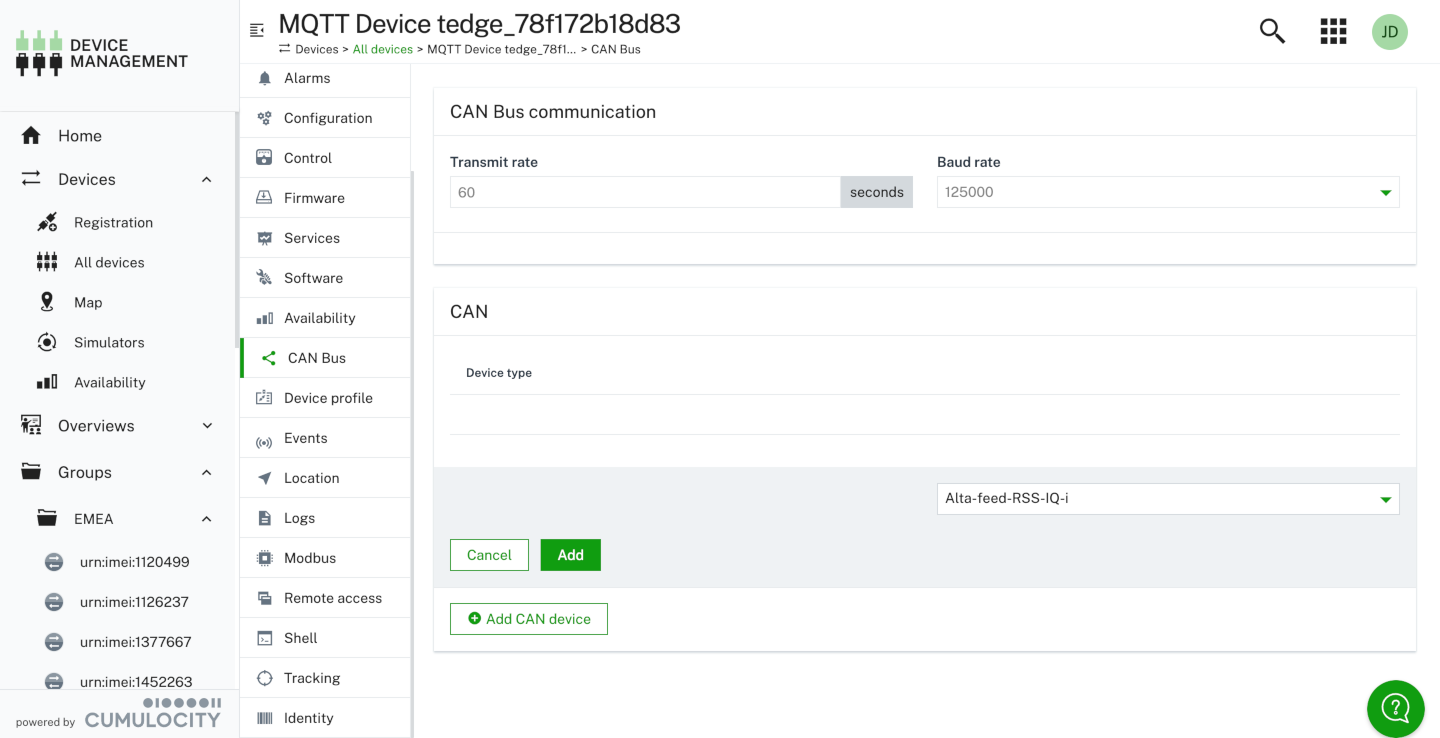Open the JD user avatar menu
Image resolution: width=1440 pixels, height=738 pixels.
pos(1389,32)
